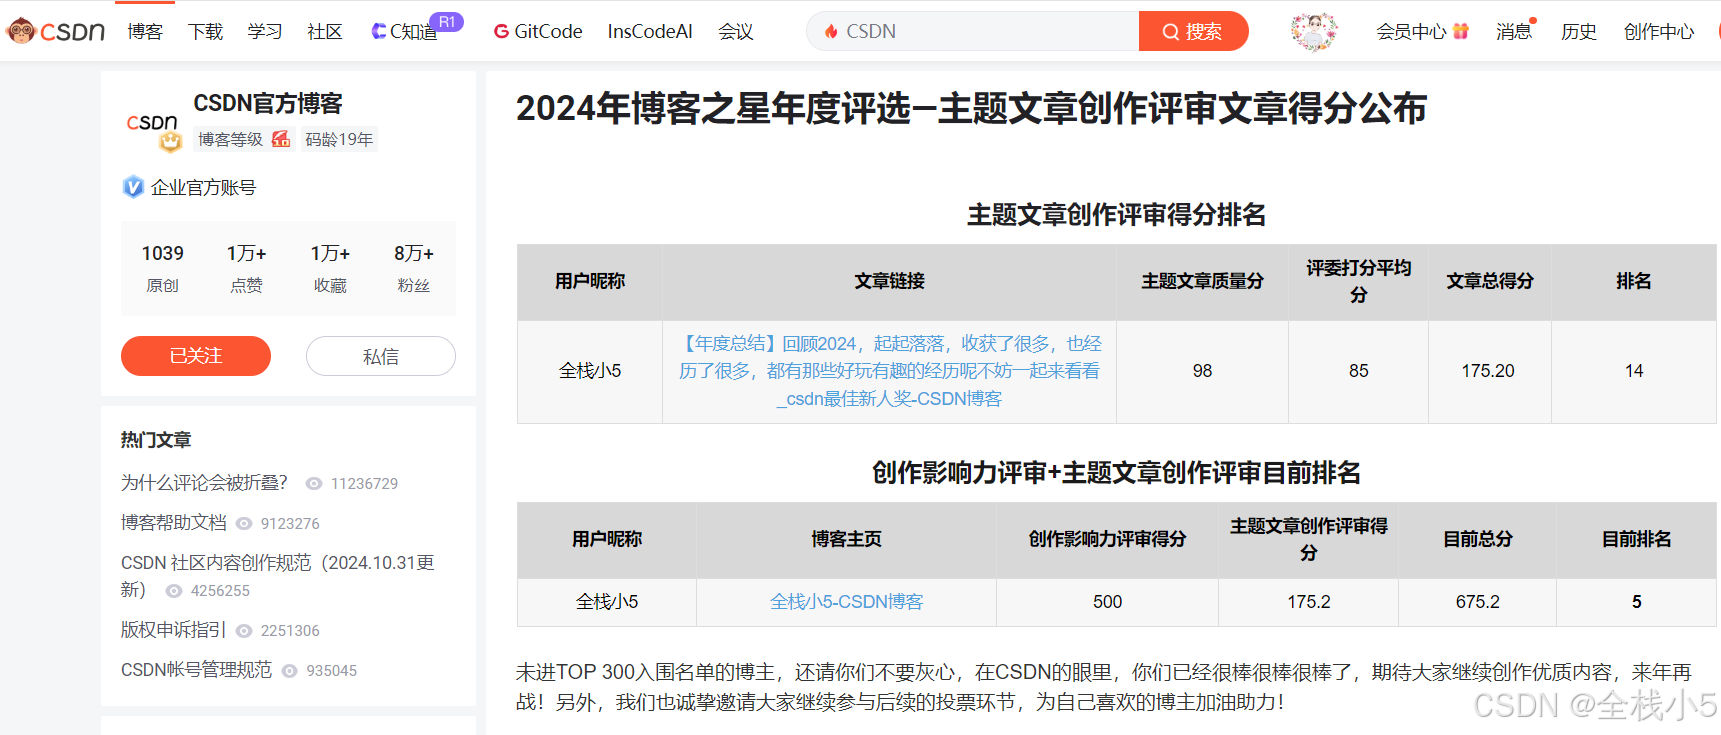
Task: Click the 热门文章 section heading
Action: point(156,440)
